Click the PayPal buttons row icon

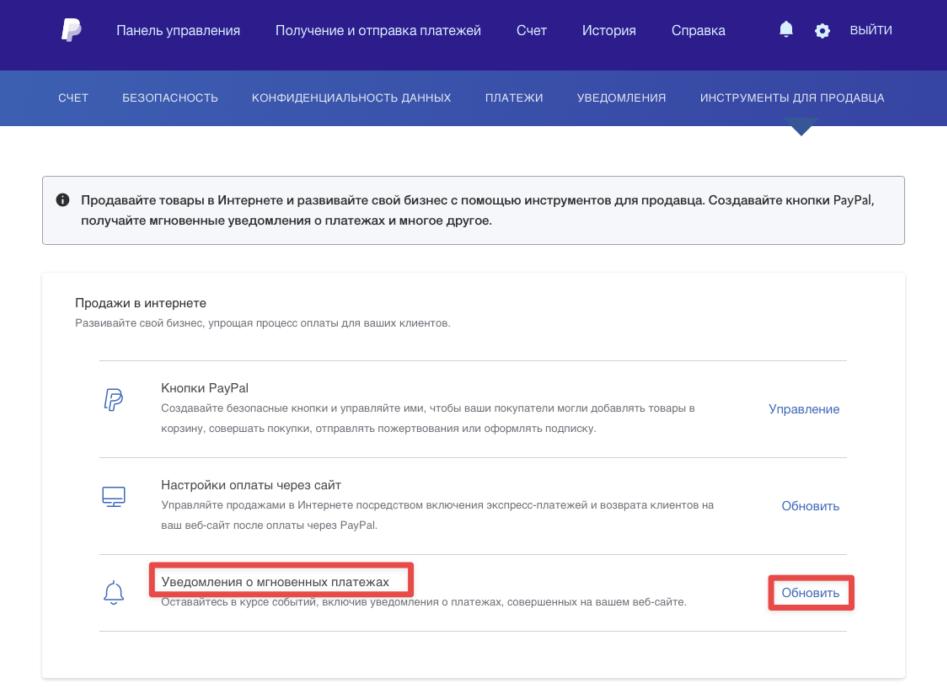113,400
